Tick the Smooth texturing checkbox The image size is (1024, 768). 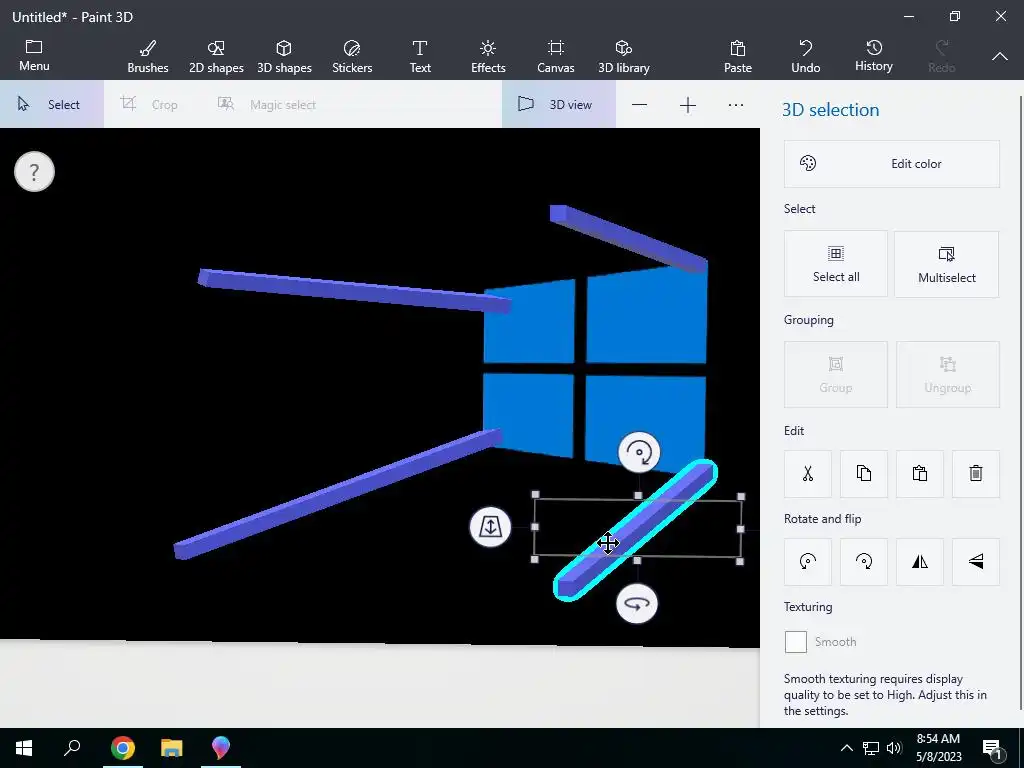pyautogui.click(x=795, y=642)
